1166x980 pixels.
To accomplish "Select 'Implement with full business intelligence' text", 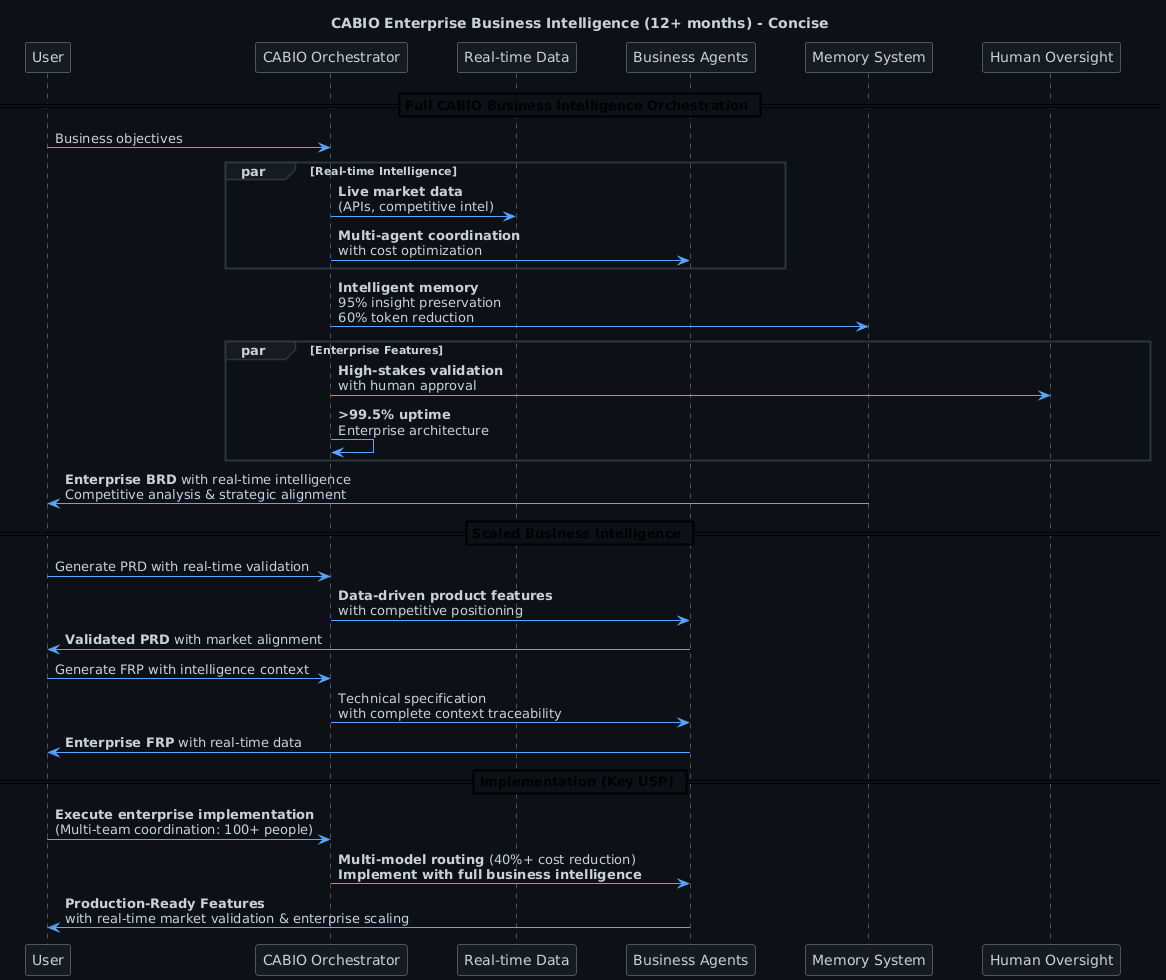I will [489, 874].
